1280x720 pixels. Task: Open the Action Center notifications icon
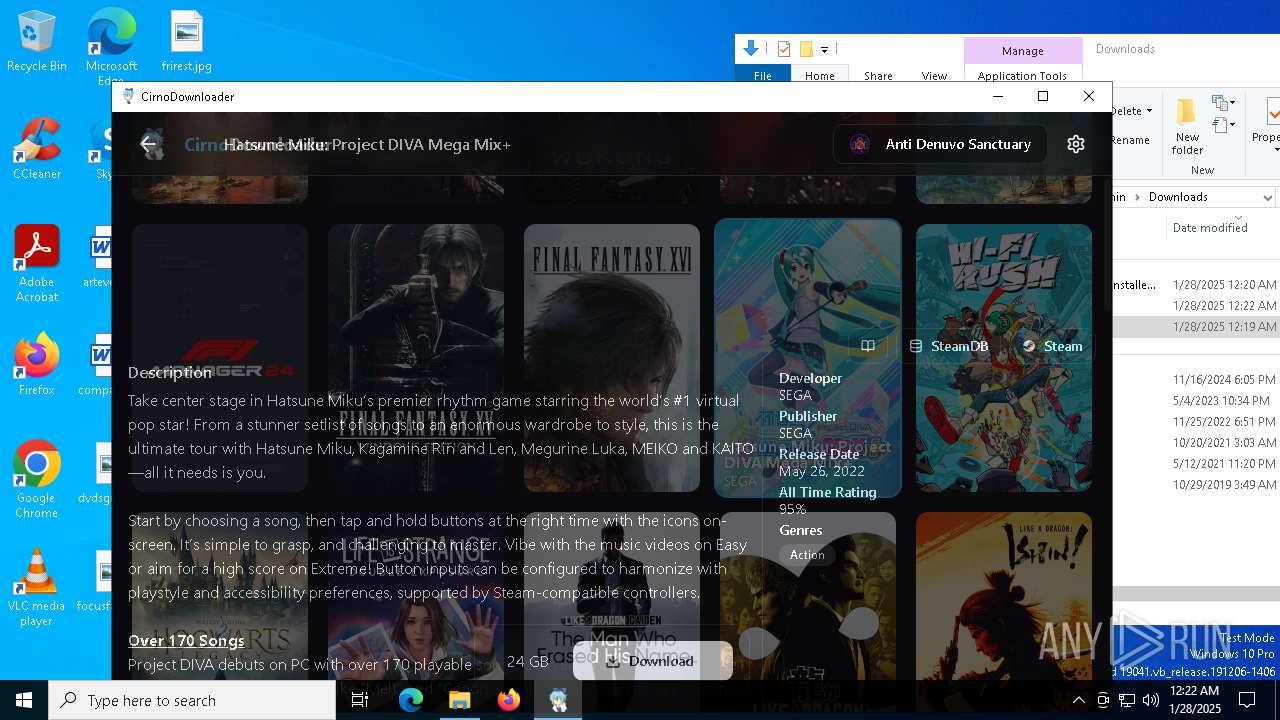coord(1247,700)
